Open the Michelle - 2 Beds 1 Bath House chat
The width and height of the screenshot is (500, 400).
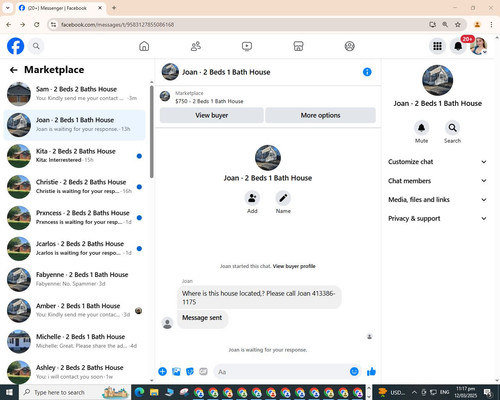point(75,341)
